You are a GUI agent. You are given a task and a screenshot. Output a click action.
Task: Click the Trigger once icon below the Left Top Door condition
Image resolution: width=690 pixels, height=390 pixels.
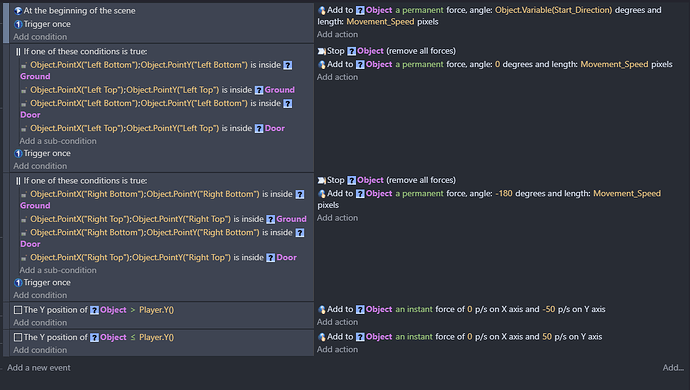pos(18,154)
